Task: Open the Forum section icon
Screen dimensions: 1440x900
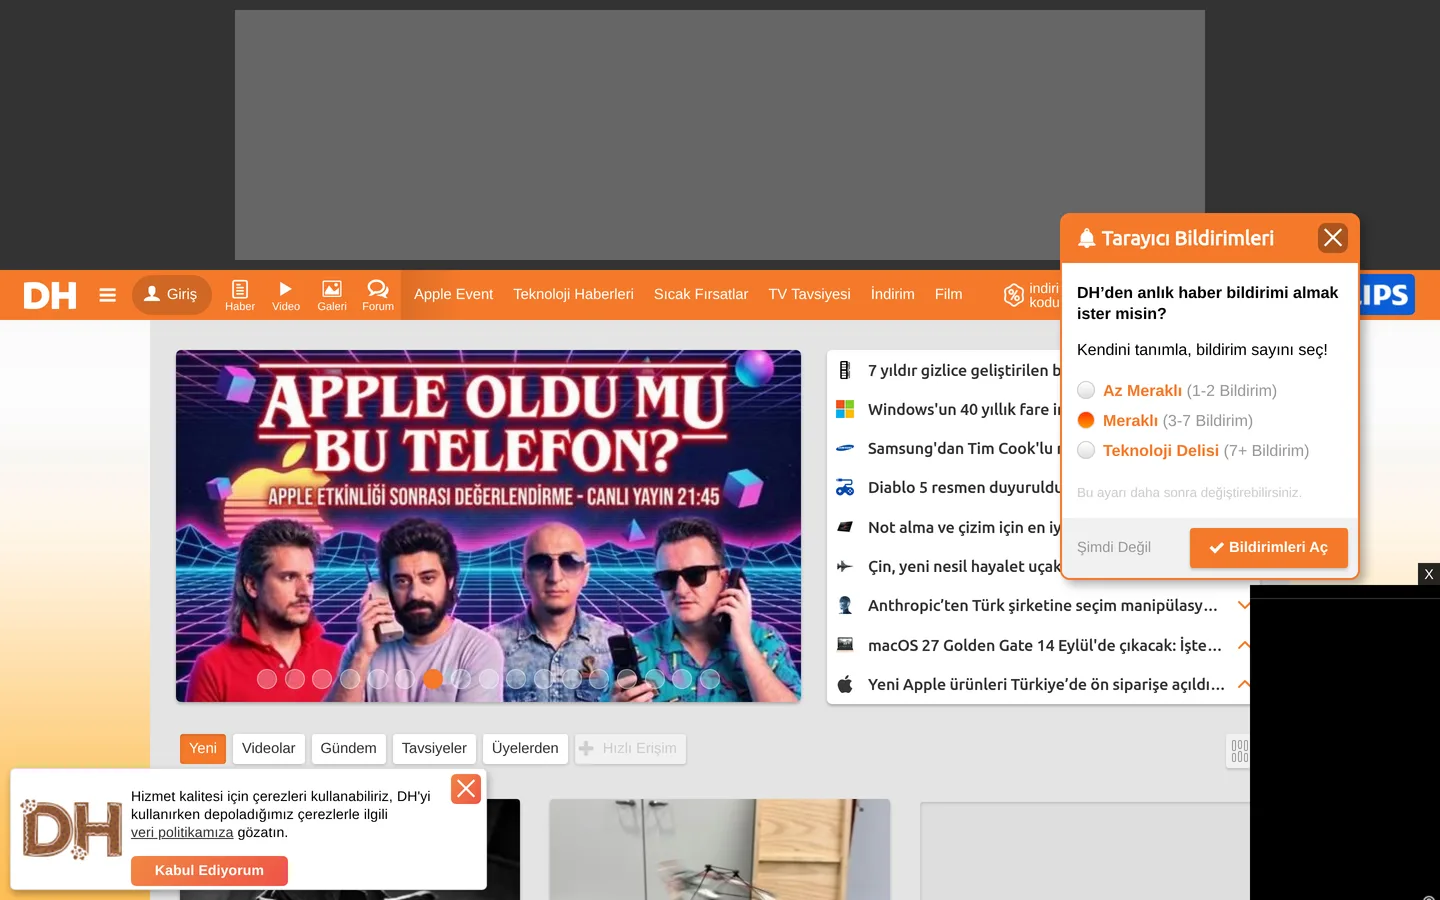Action: click(x=378, y=295)
